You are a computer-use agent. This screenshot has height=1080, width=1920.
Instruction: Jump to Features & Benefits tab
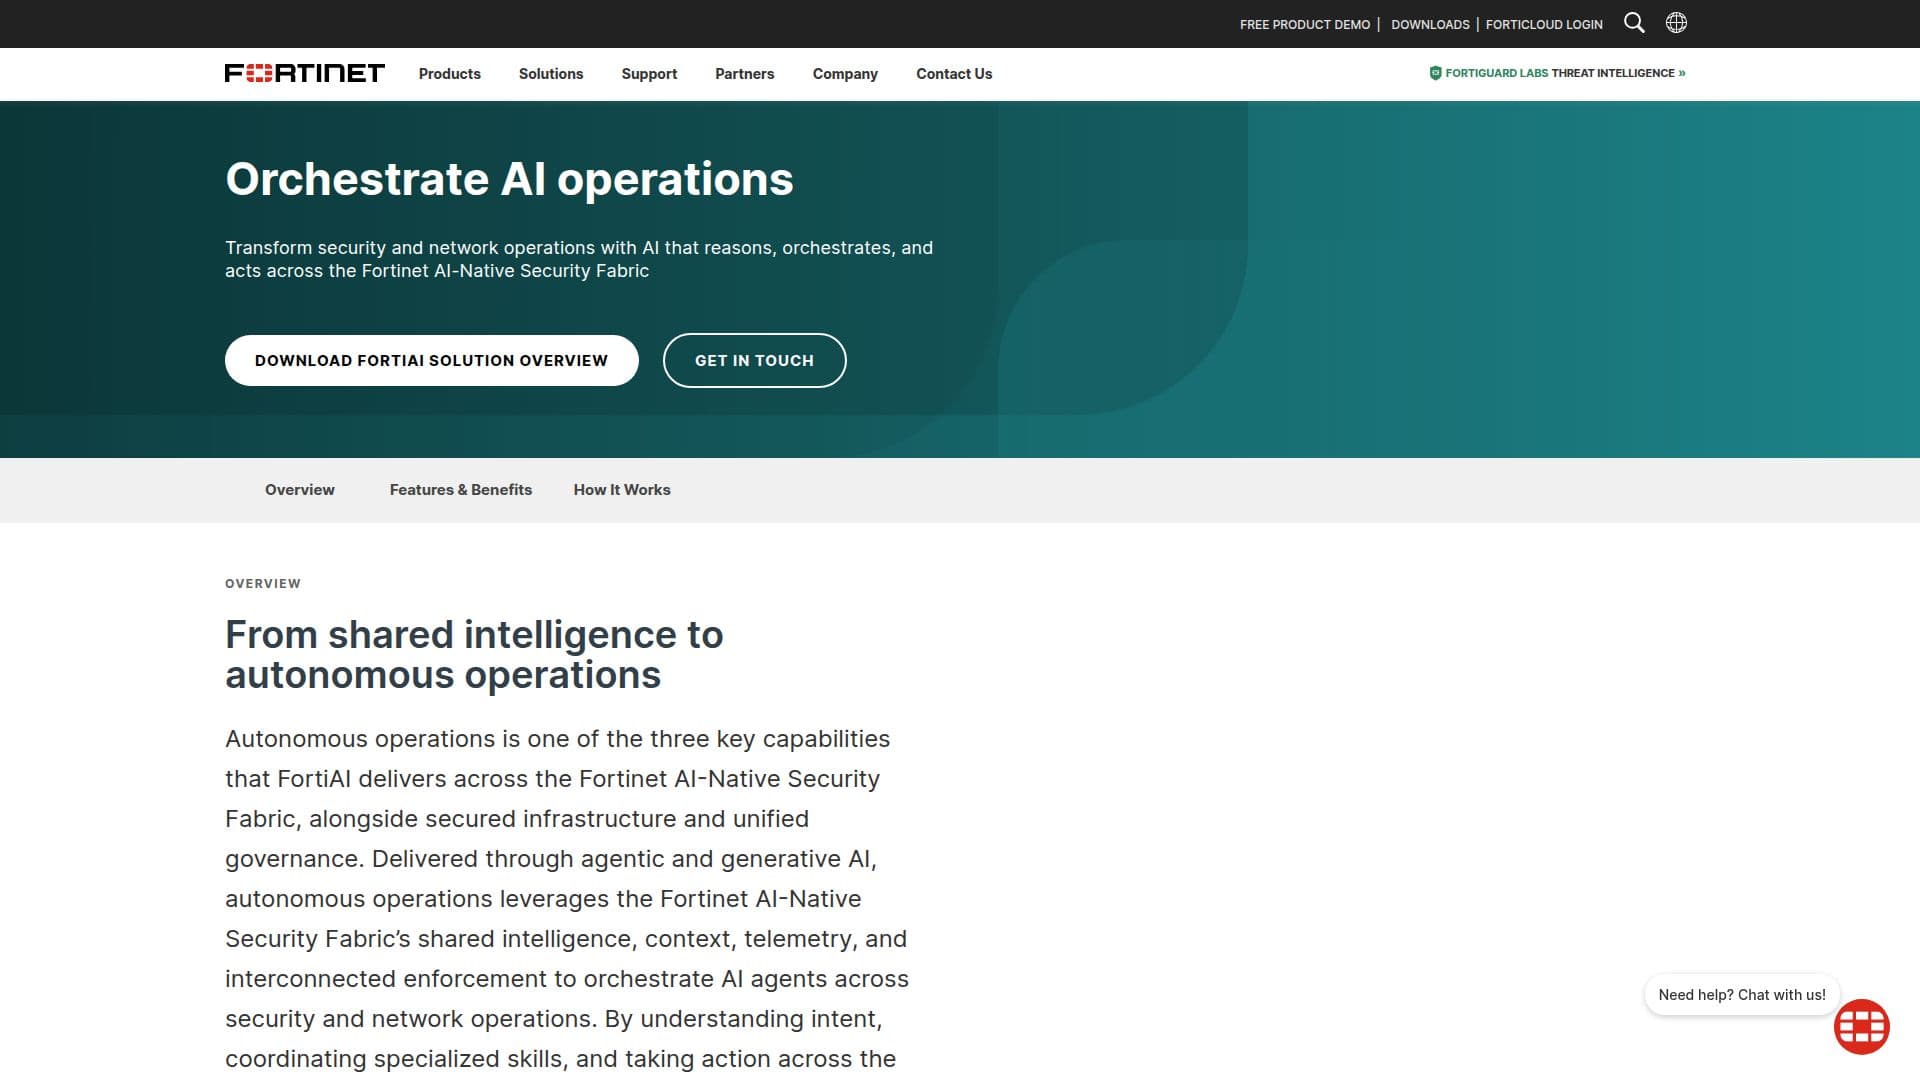point(461,490)
